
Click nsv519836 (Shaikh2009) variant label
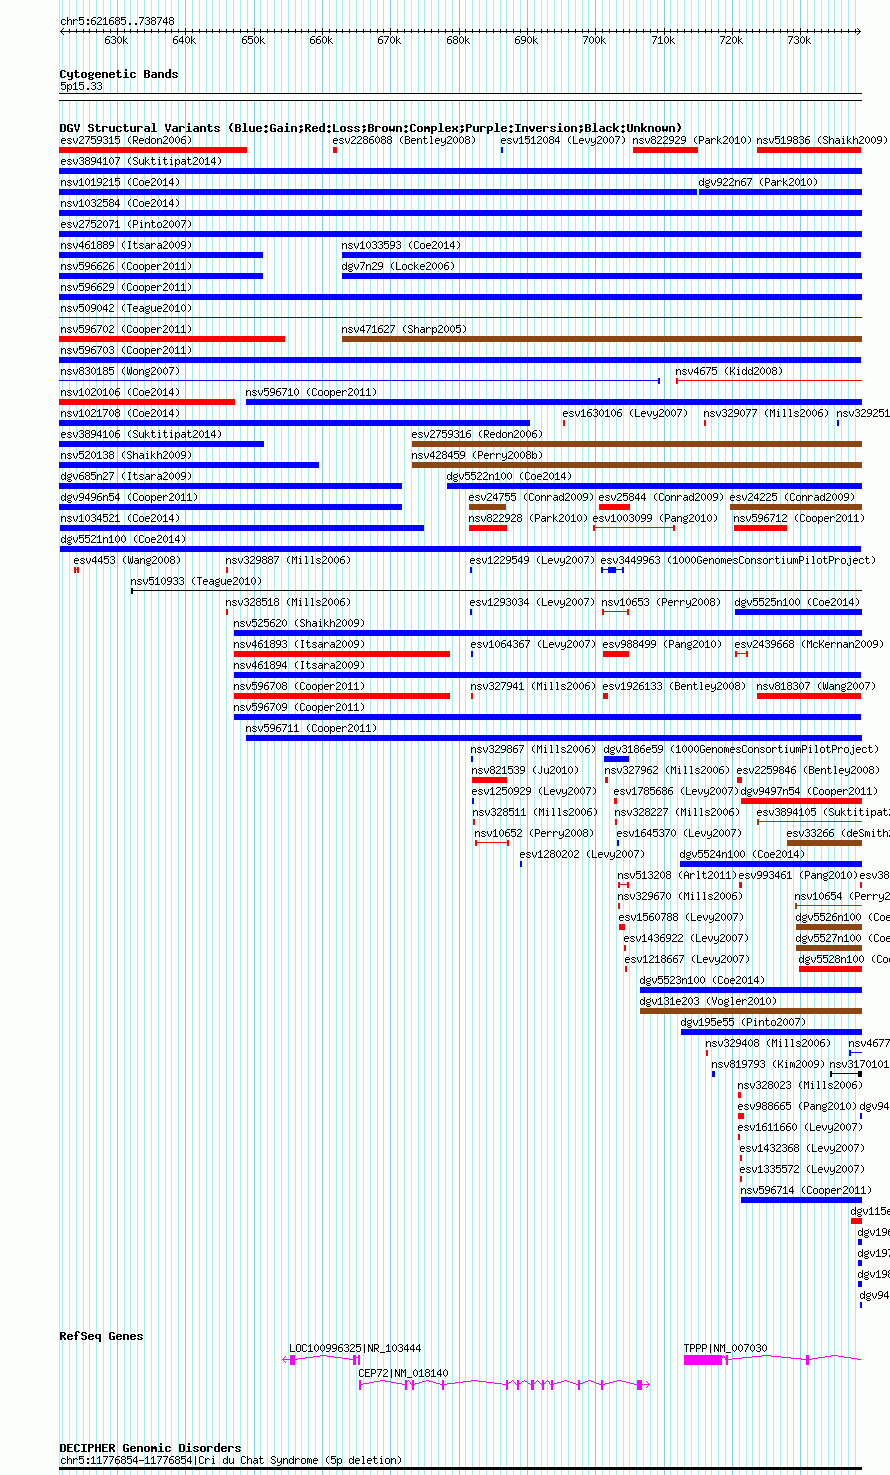point(821,141)
